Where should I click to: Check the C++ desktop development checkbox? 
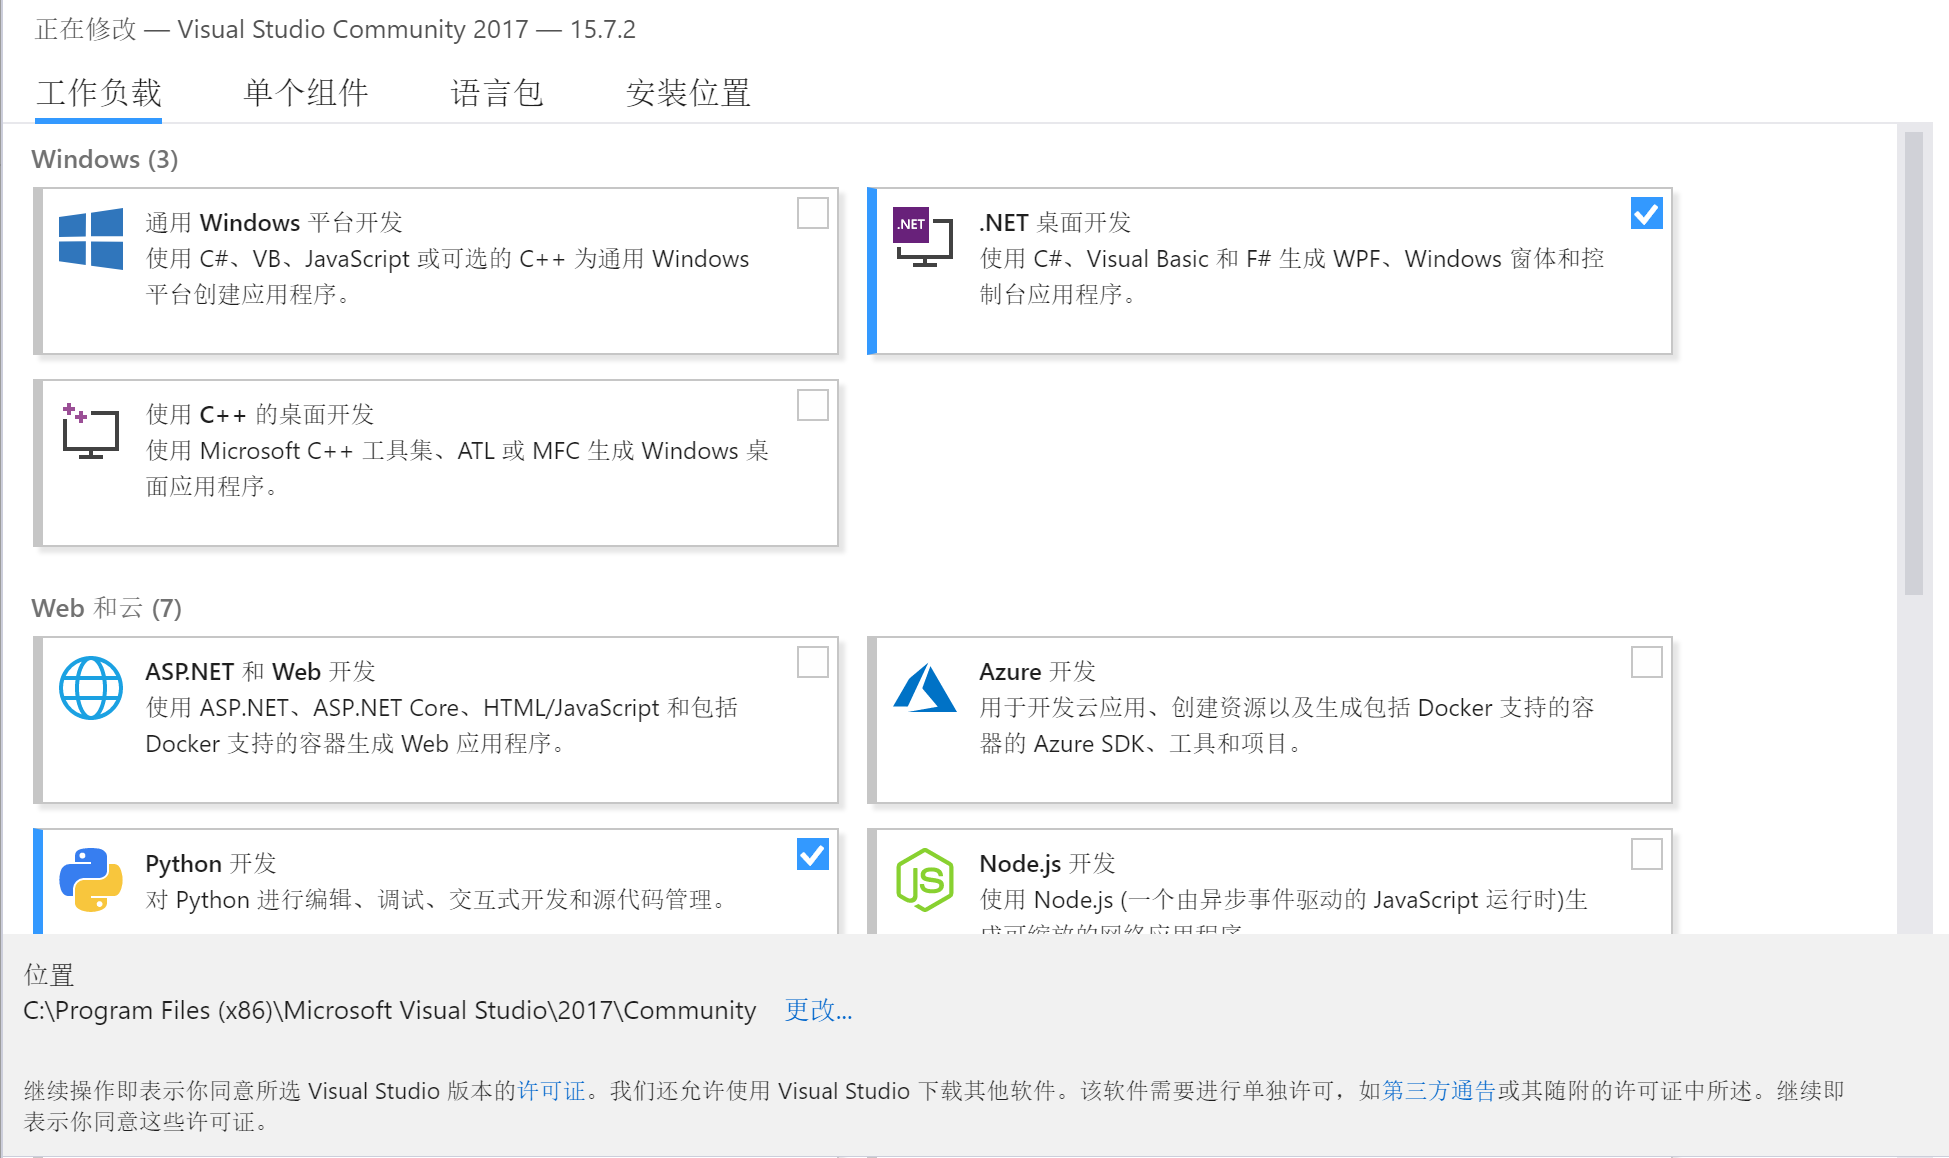812,405
